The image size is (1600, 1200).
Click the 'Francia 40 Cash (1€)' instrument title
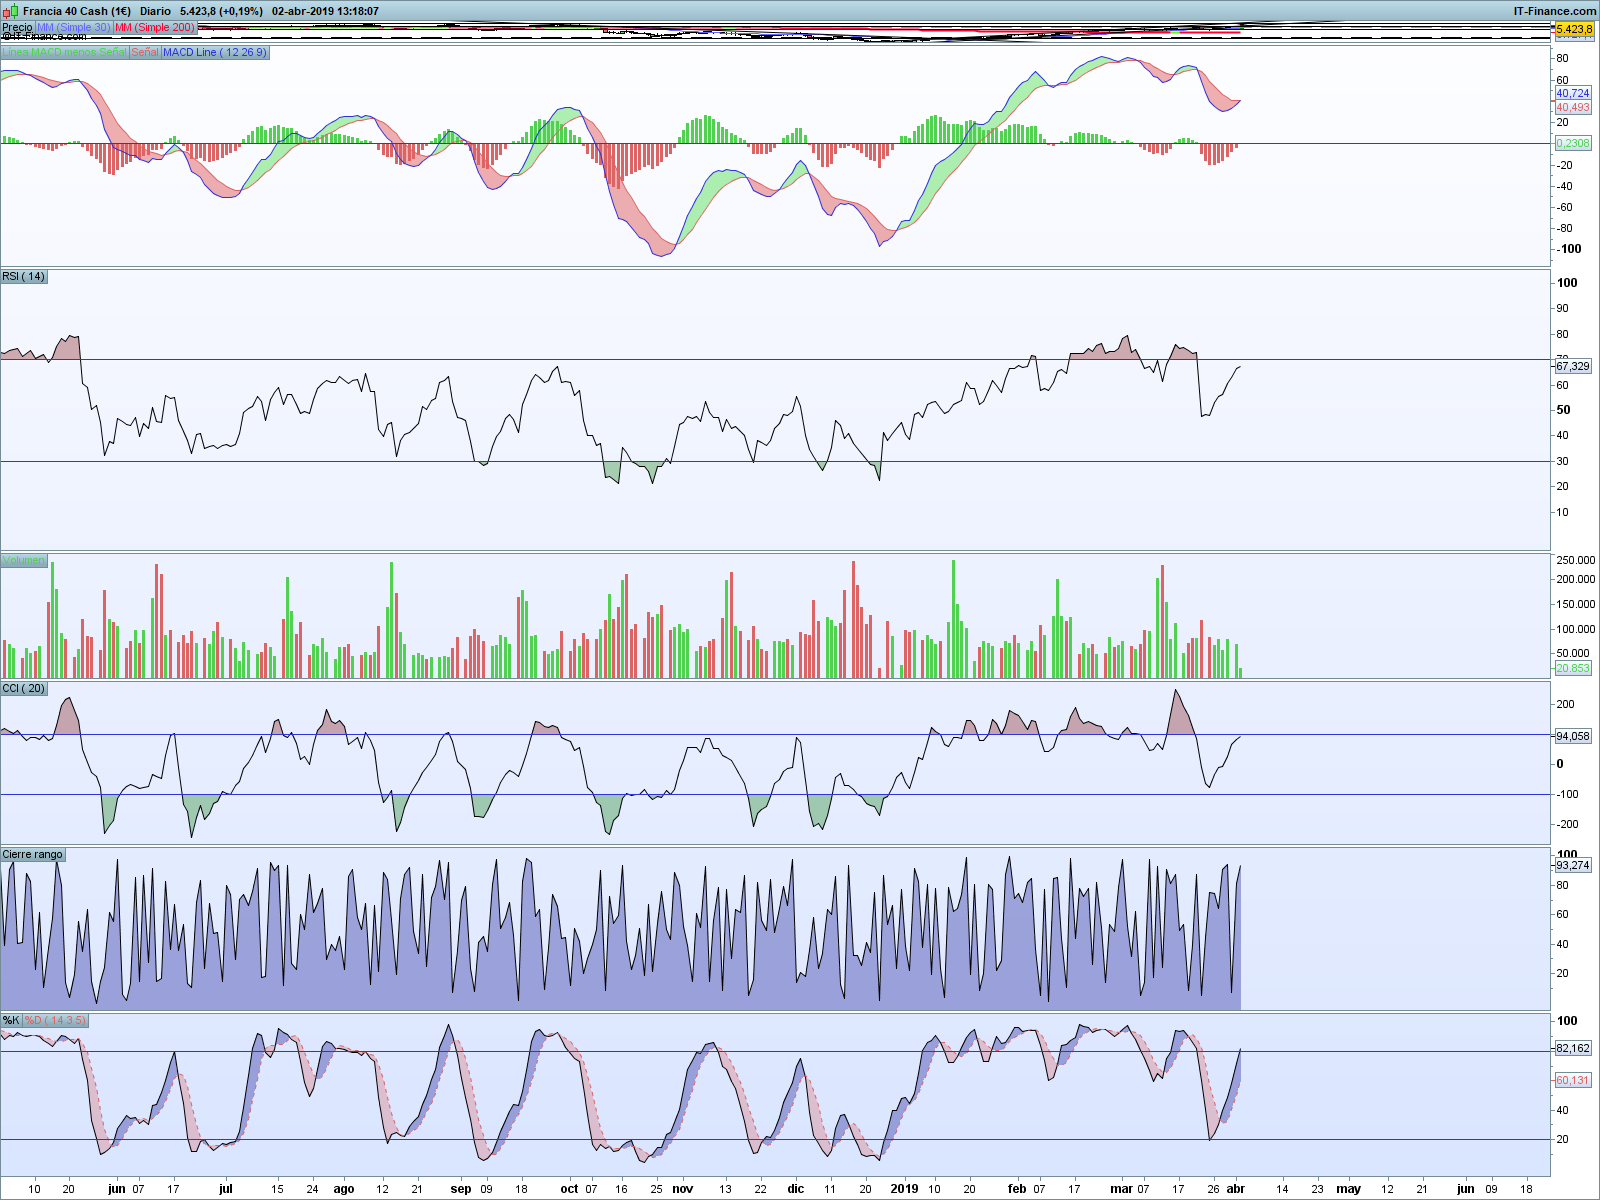77,11
